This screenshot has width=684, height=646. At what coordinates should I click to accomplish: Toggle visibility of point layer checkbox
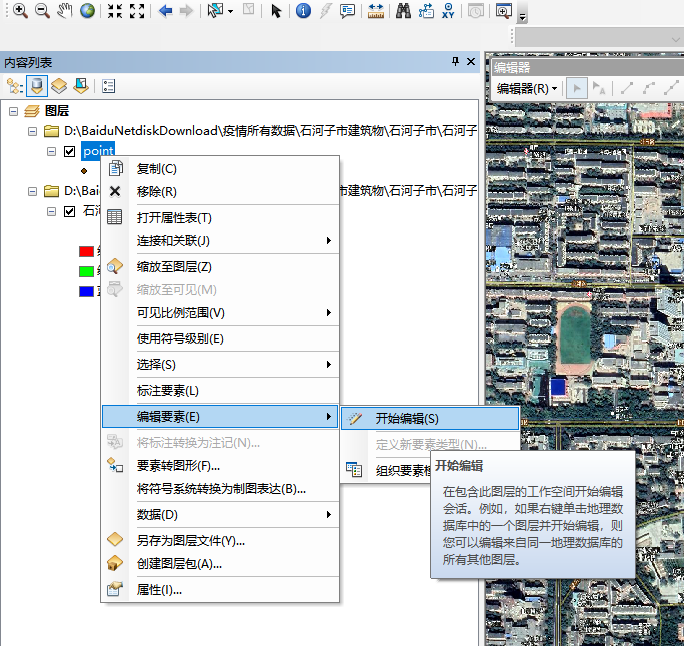click(69, 151)
